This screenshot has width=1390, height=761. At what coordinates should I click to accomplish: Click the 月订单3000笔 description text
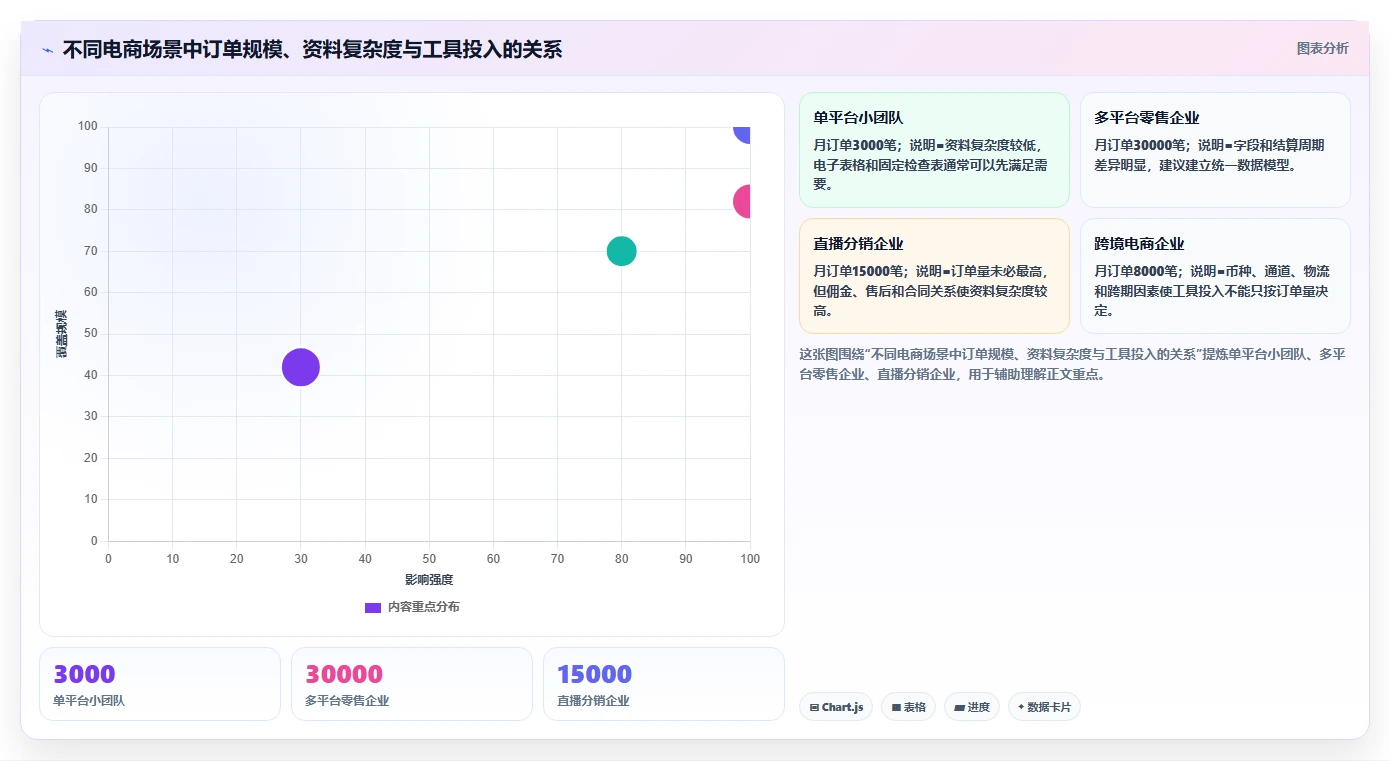click(931, 164)
